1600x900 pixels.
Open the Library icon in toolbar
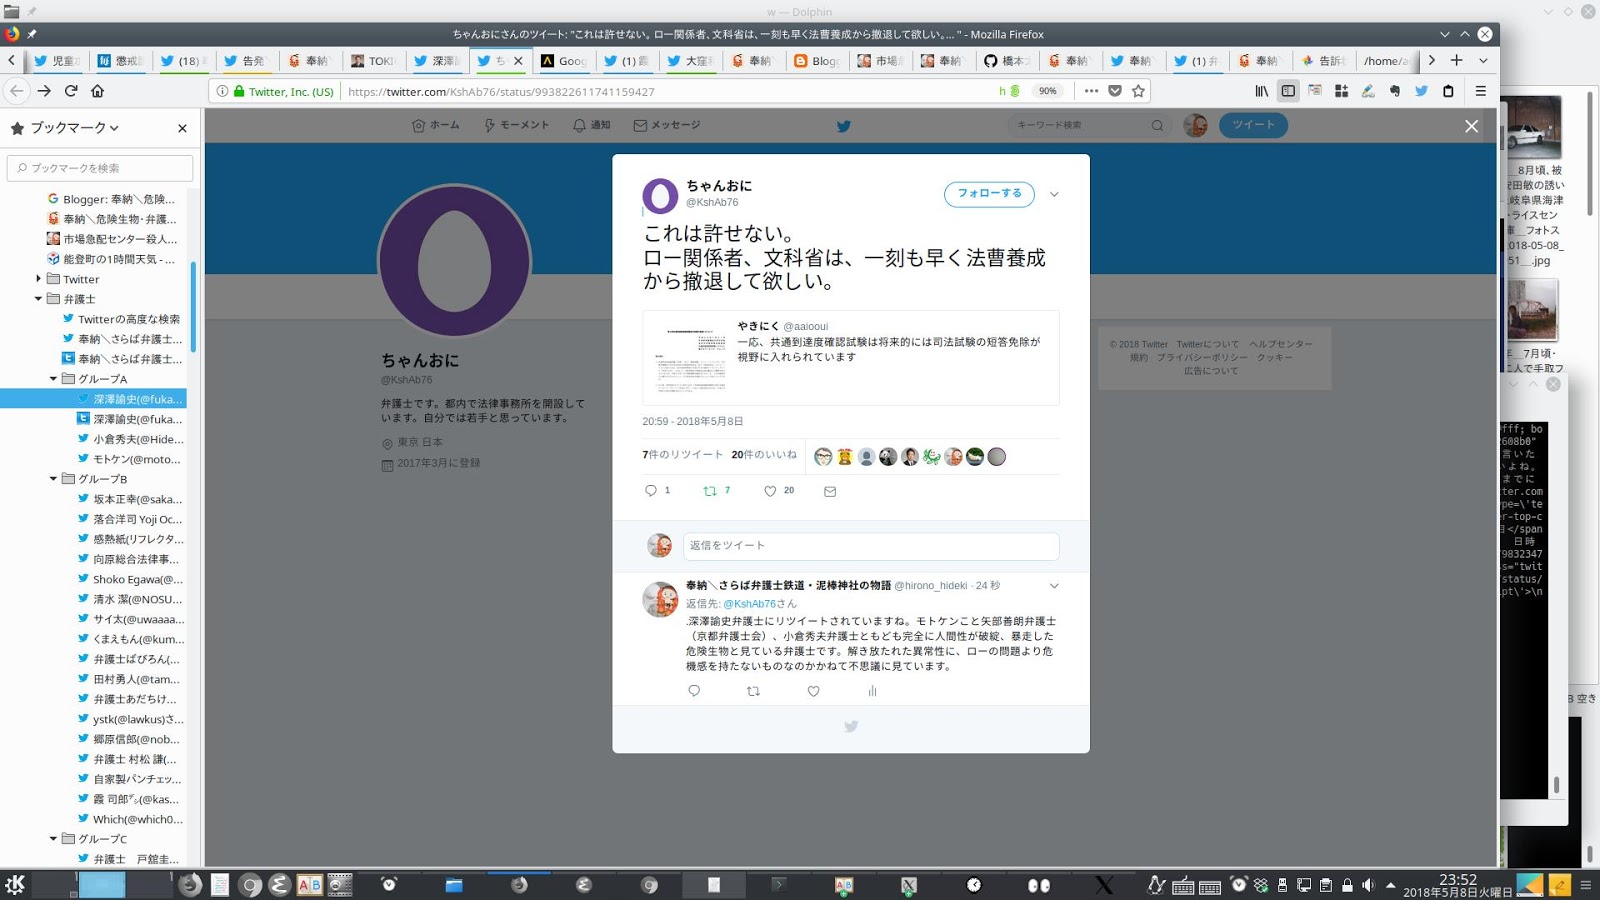coord(1262,91)
